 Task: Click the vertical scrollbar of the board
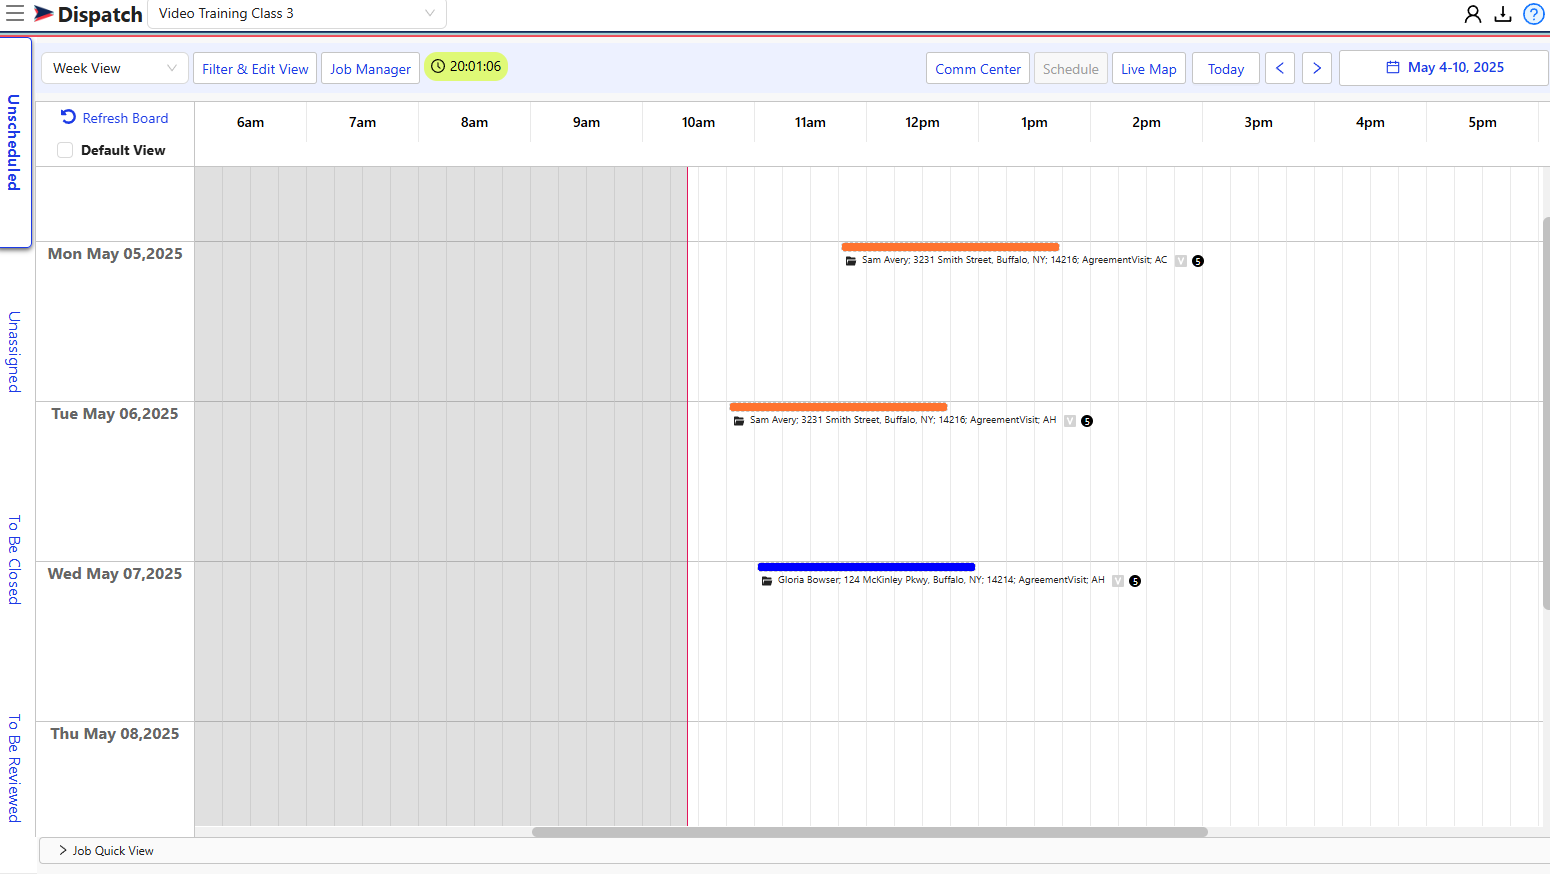pyautogui.click(x=1546, y=412)
